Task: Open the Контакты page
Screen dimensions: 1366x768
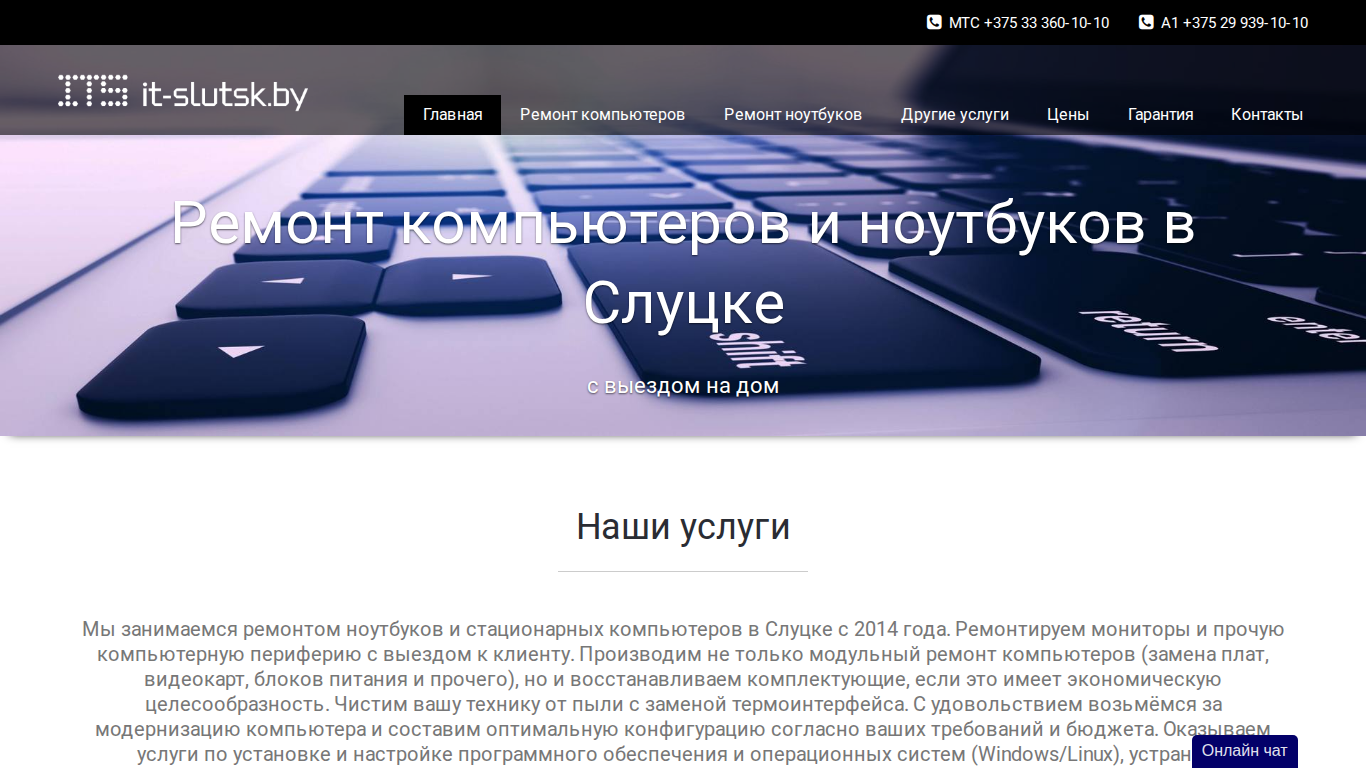Action: click(x=1267, y=114)
